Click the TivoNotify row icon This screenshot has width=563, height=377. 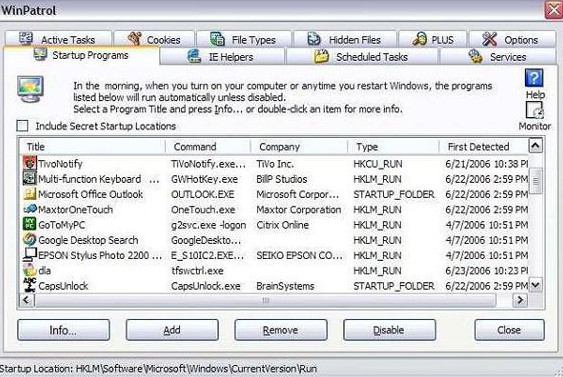coord(29,163)
